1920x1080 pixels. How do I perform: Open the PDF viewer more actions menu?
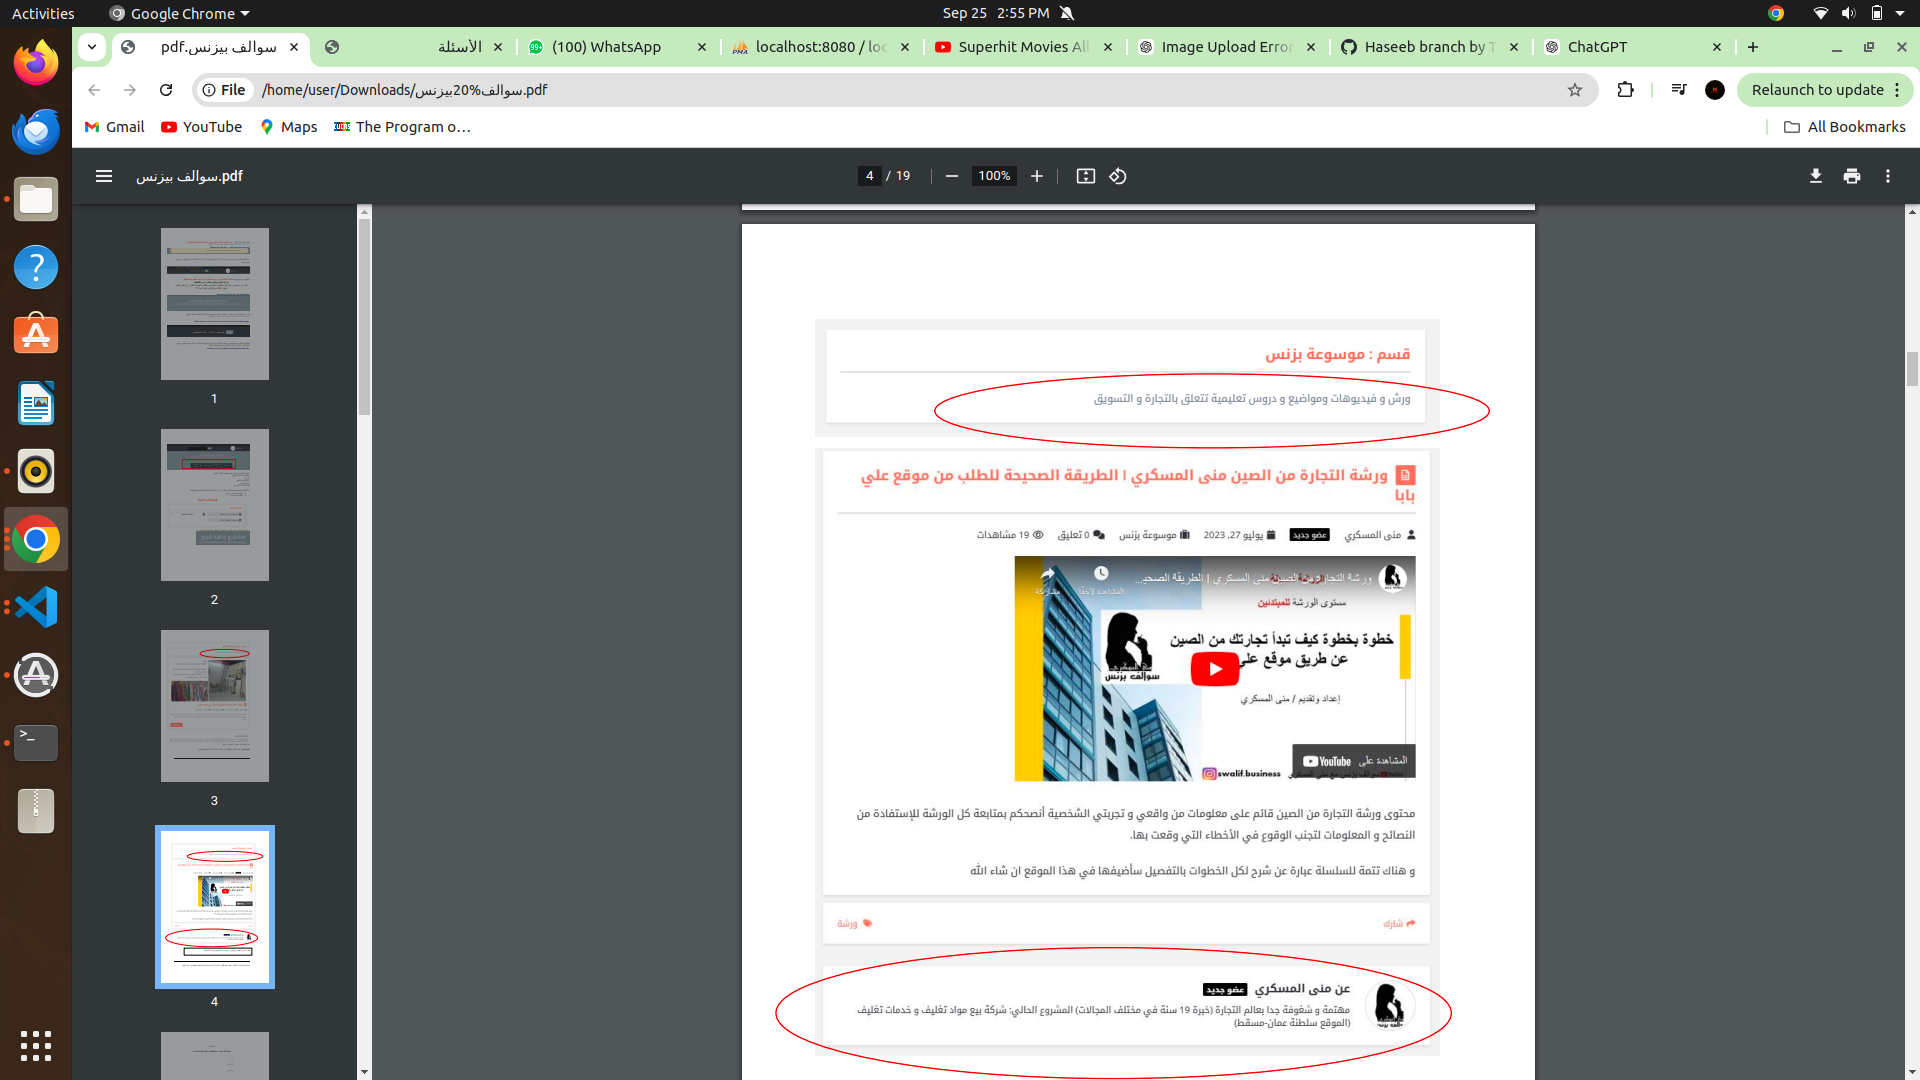click(x=1888, y=176)
